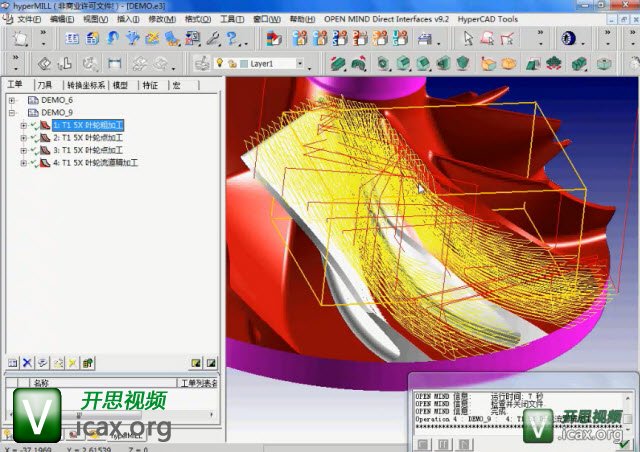The width and height of the screenshot is (640, 452).
Task: Click the first icon in bottom panel toolbar
Action: click(x=12, y=362)
